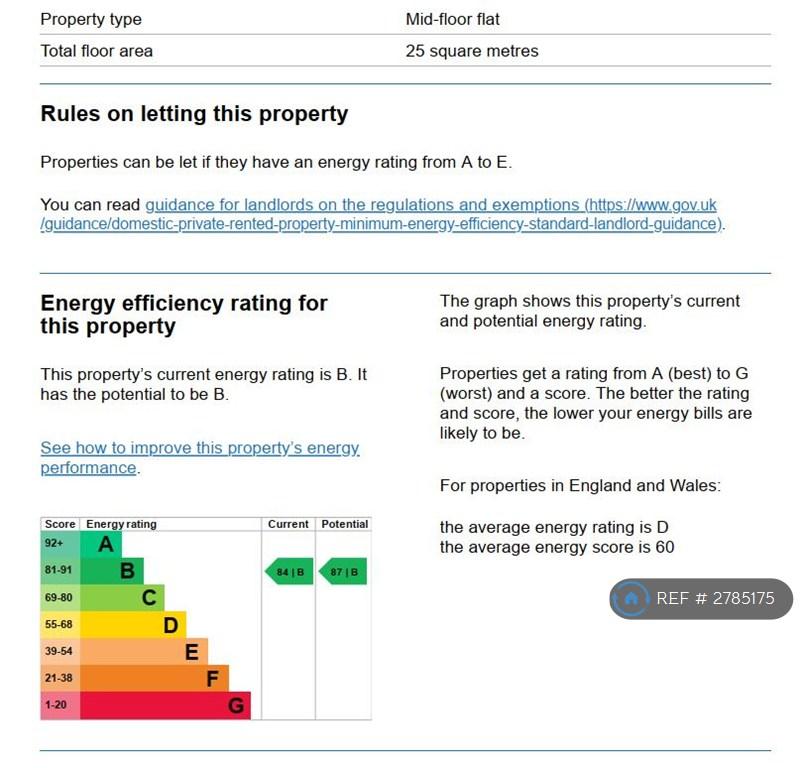Click the 'Mid-floor flat' property type value
805x768 pixels.
[452, 20]
